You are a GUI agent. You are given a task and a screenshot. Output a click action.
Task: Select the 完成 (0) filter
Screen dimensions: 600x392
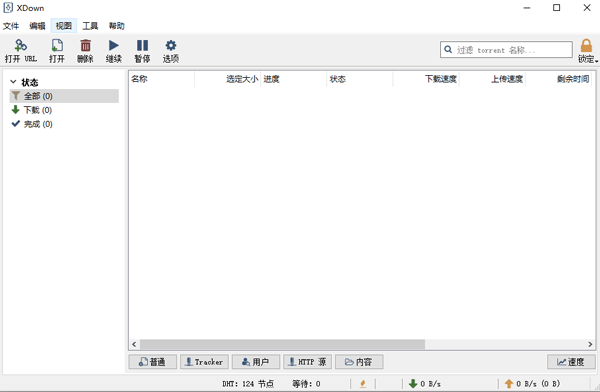38,124
